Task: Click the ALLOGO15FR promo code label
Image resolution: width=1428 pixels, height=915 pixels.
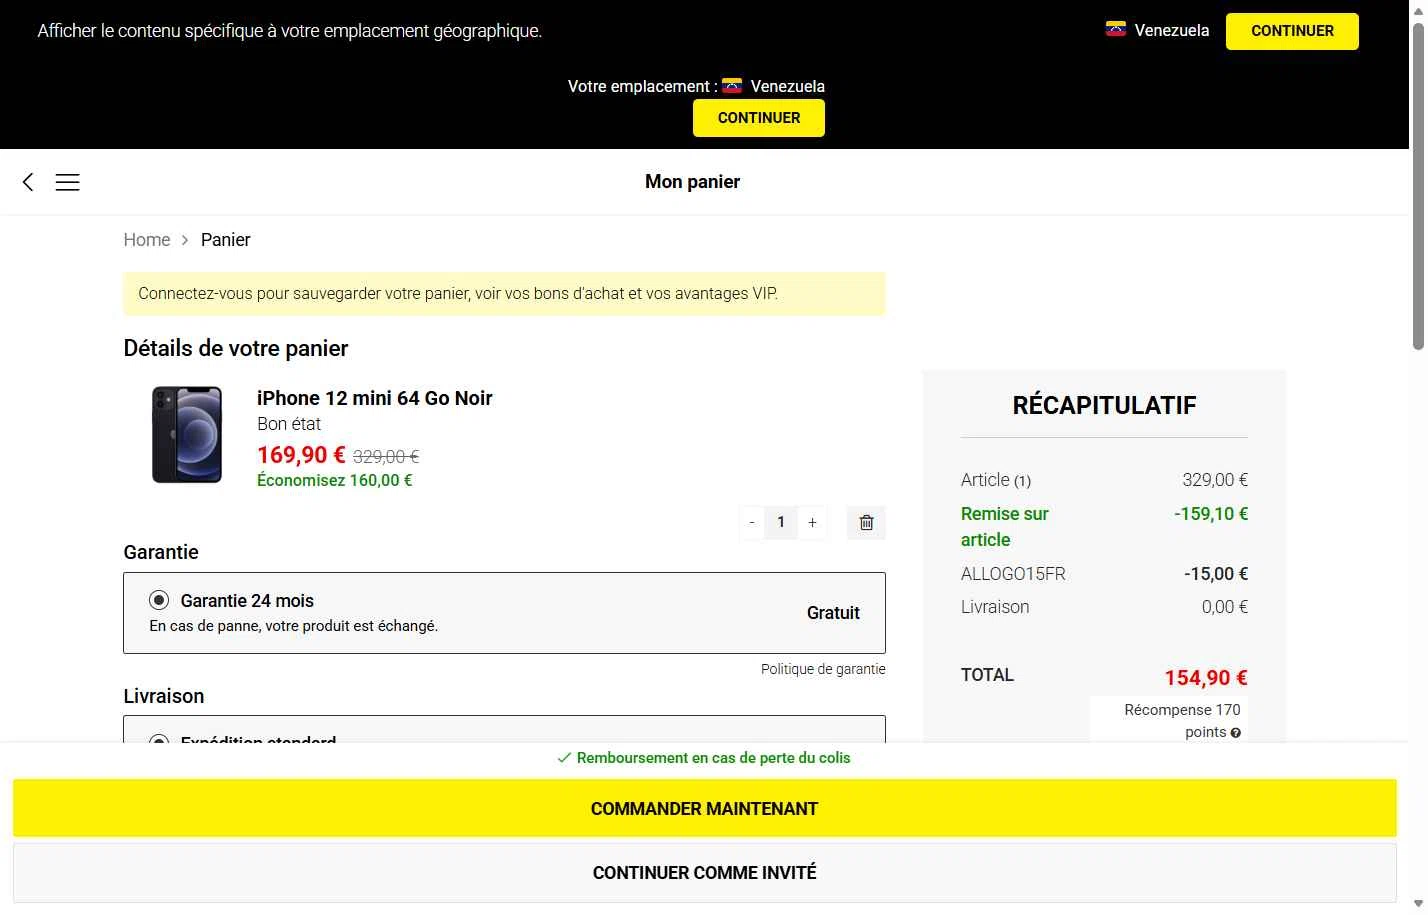Action: 1013,574
